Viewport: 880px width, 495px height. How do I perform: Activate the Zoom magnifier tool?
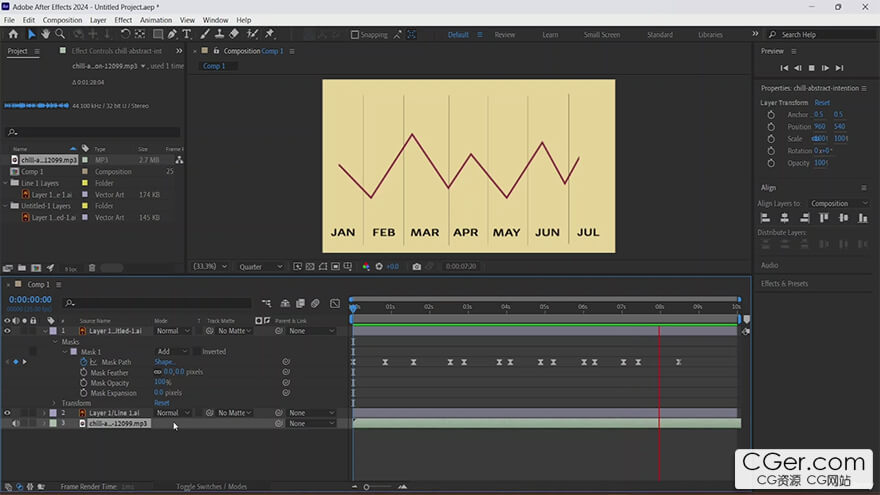(60, 34)
